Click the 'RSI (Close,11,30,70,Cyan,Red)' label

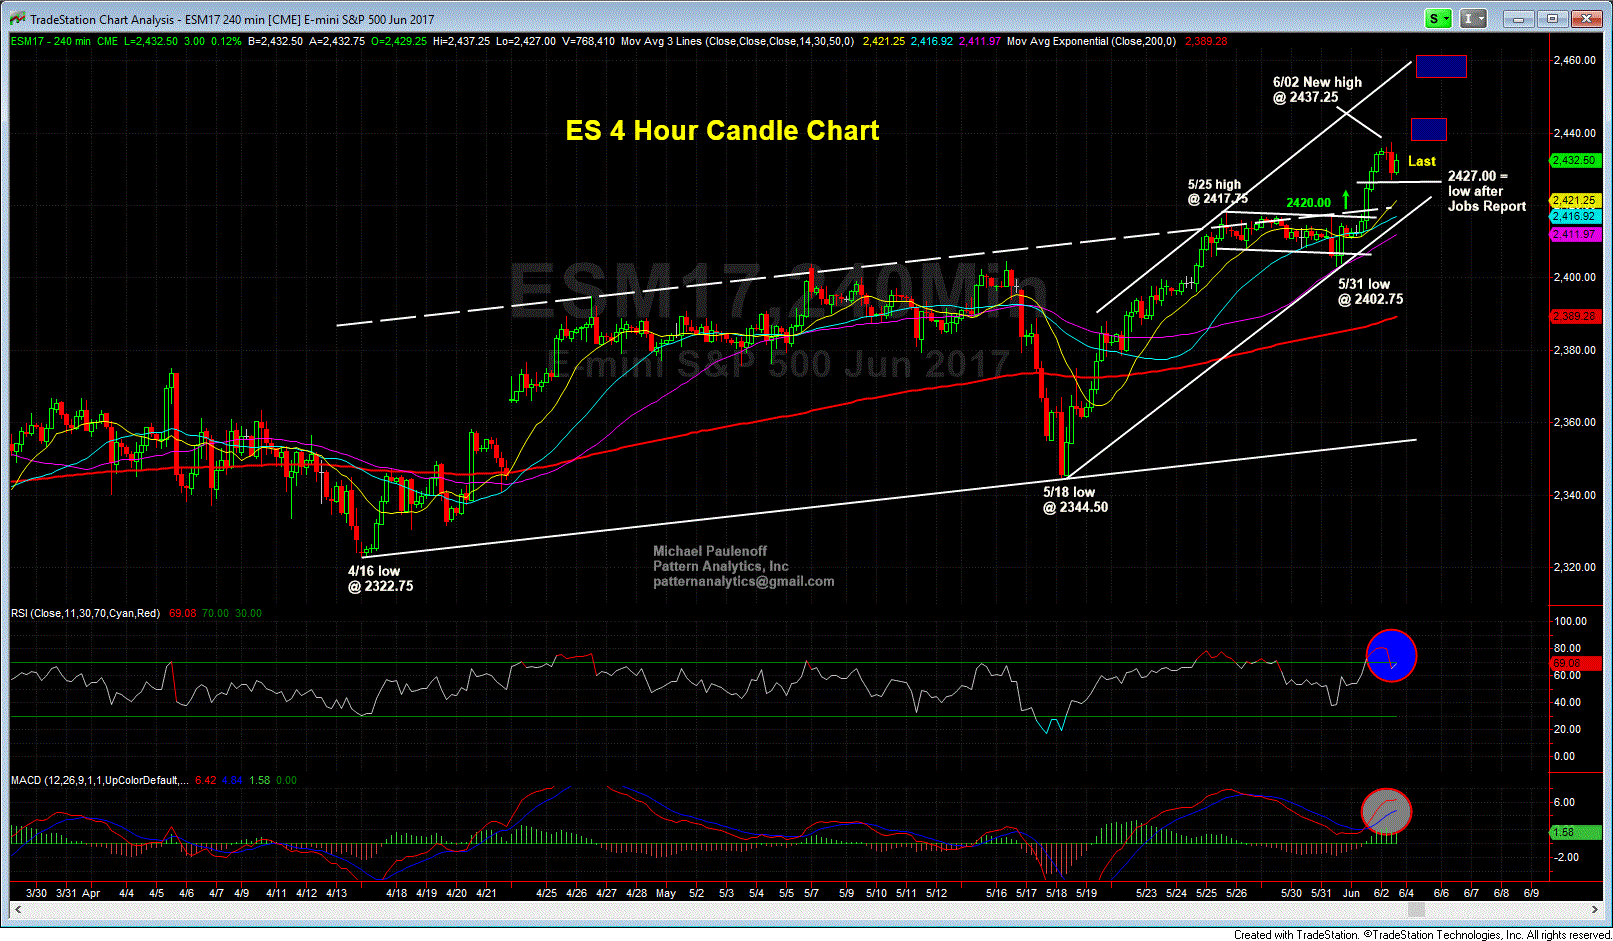[86, 613]
